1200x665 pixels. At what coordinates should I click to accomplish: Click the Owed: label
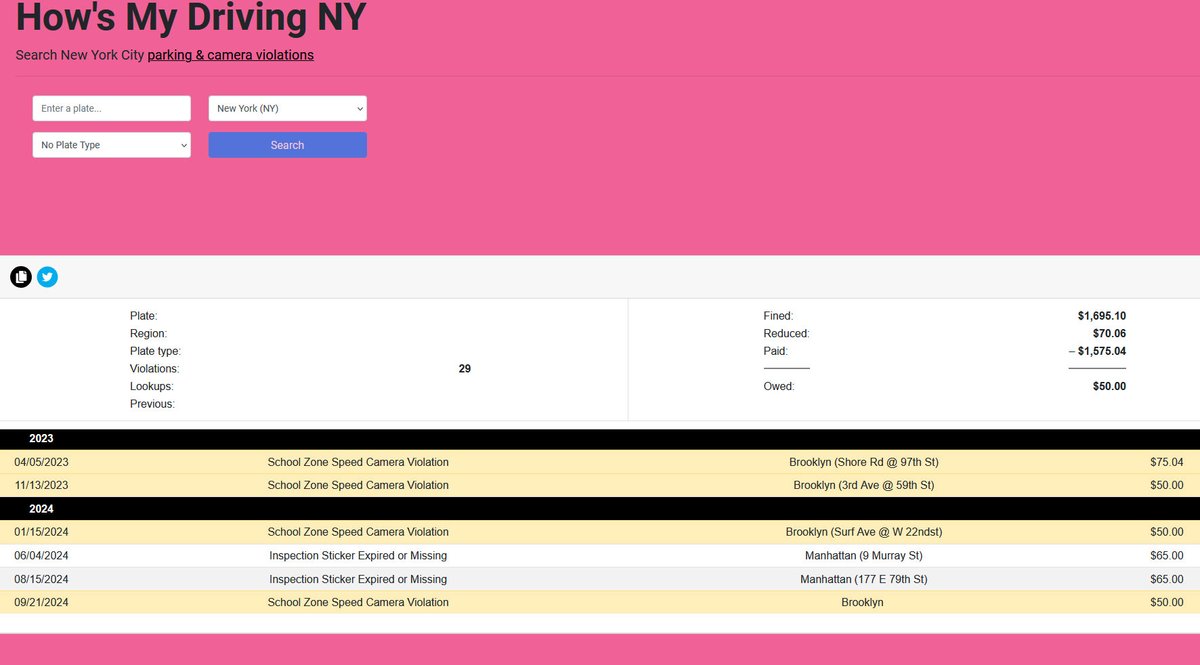[779, 386]
